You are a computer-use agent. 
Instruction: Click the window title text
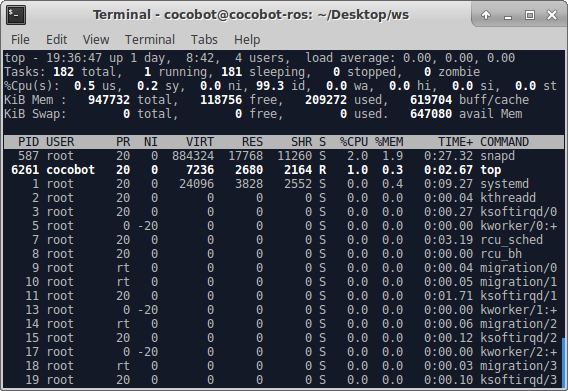(251, 15)
